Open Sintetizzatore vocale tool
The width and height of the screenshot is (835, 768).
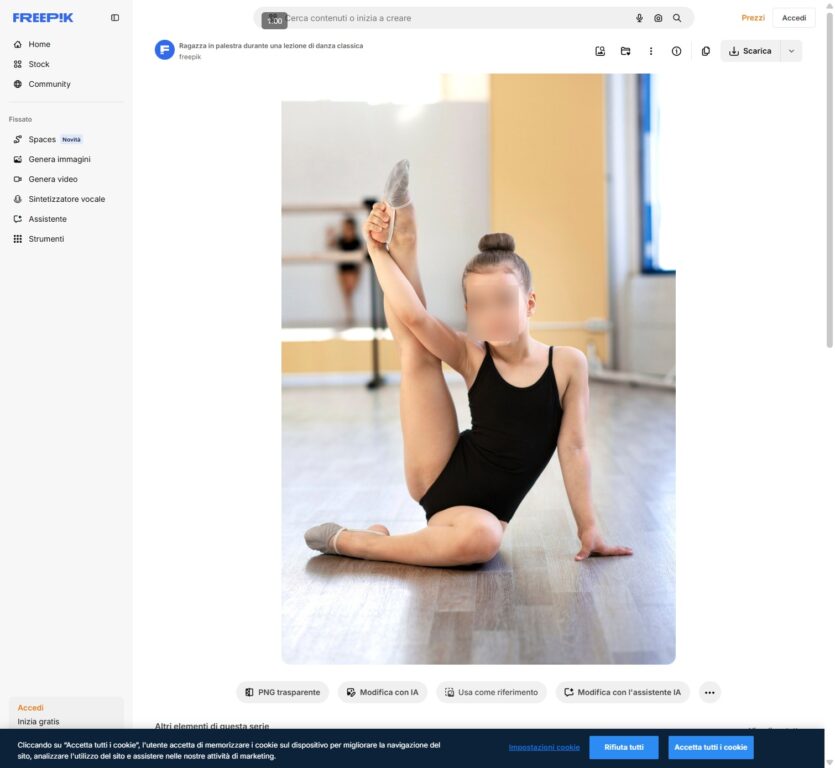(x=66, y=199)
